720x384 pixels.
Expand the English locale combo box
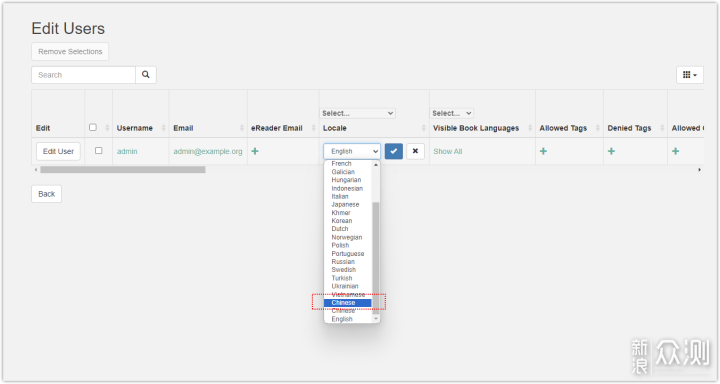(352, 151)
